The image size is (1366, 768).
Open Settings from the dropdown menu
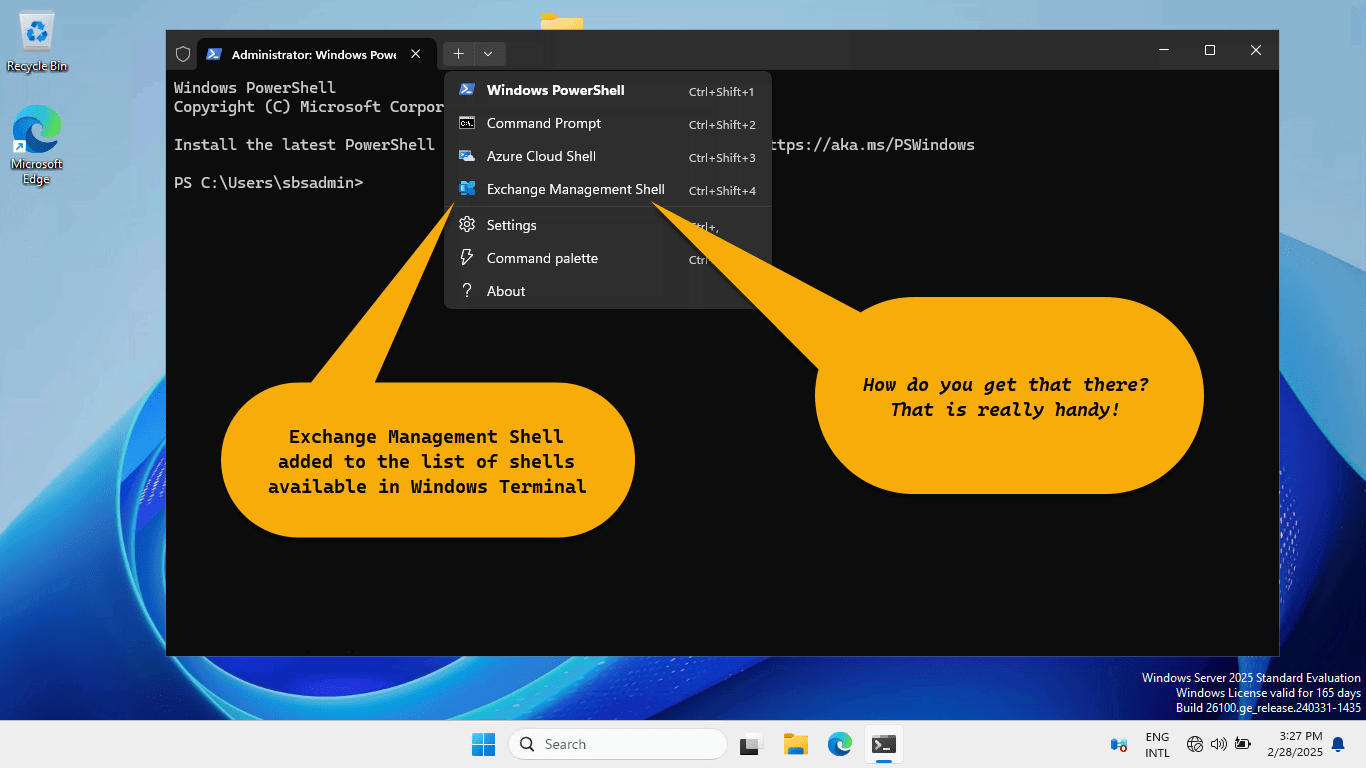(x=608, y=225)
